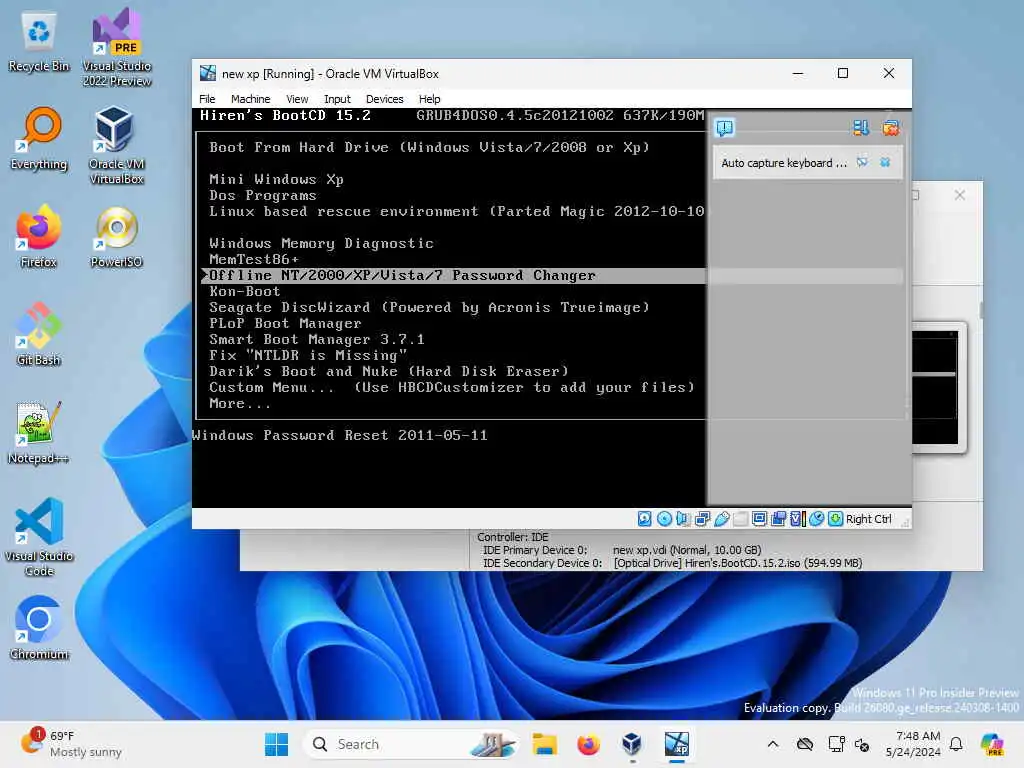The height and width of the screenshot is (768, 1024).
Task: Select Kon-Boot entry
Action: tap(245, 291)
